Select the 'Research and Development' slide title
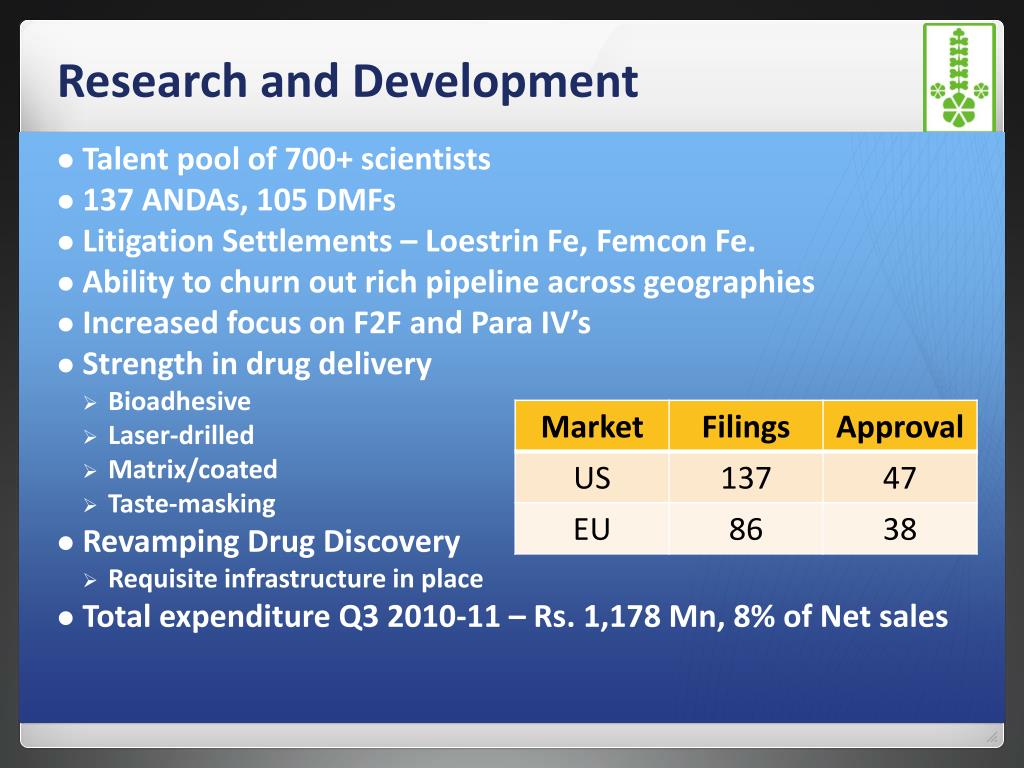The image size is (1024, 768). [348, 82]
